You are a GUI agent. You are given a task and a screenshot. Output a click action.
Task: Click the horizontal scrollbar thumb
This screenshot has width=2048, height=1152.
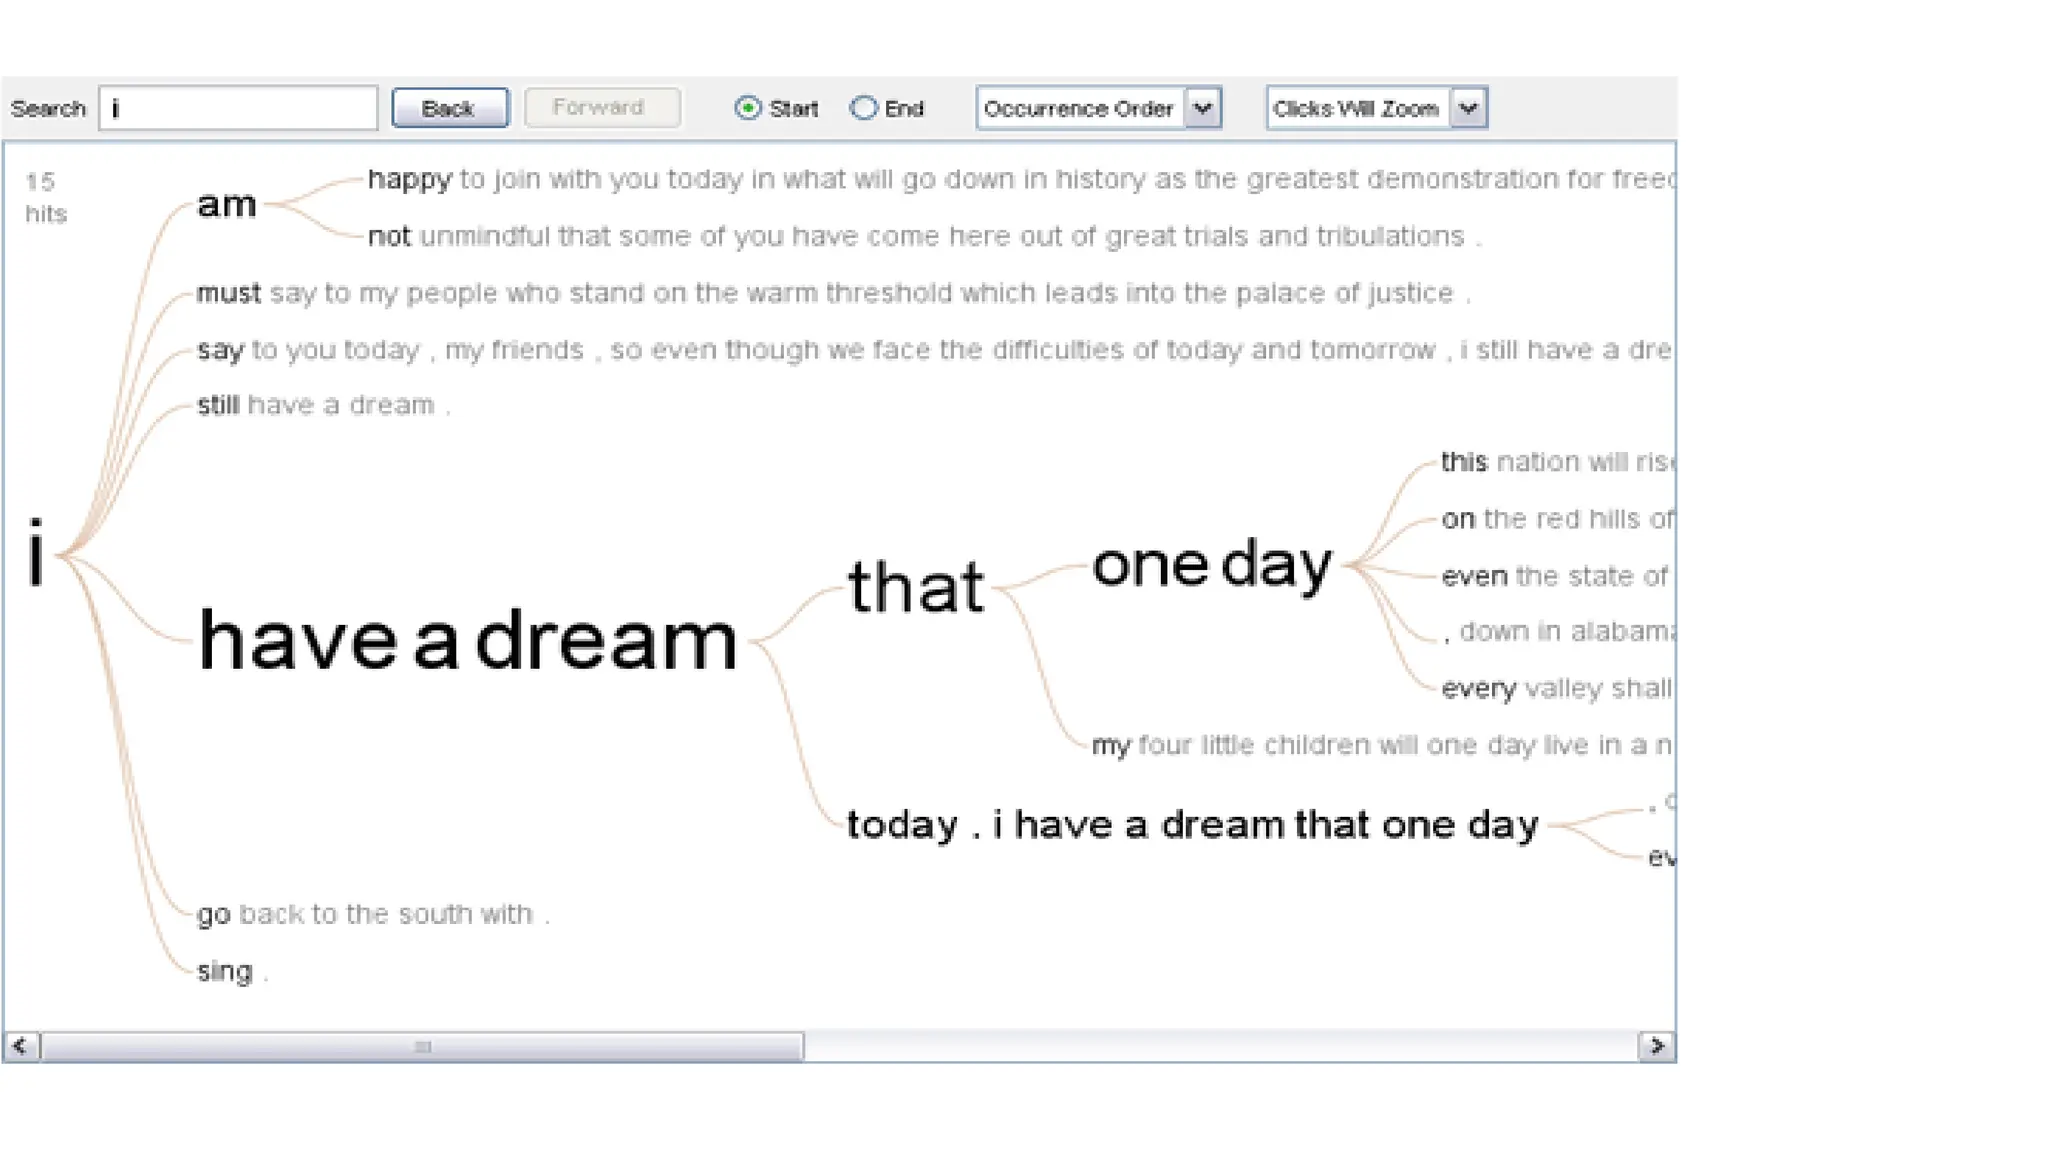pyautogui.click(x=422, y=1046)
